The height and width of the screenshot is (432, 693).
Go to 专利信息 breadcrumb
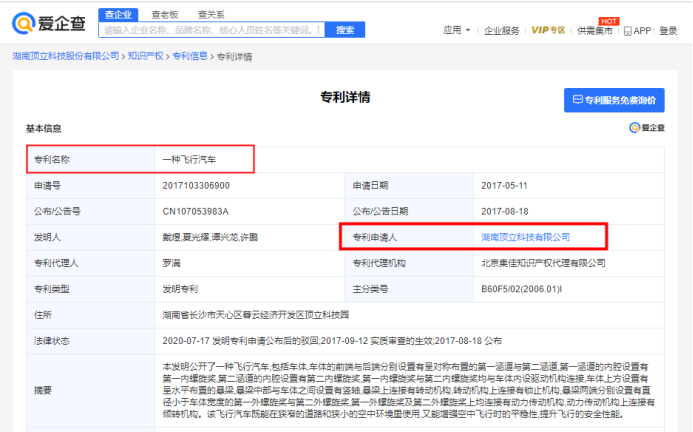point(190,56)
